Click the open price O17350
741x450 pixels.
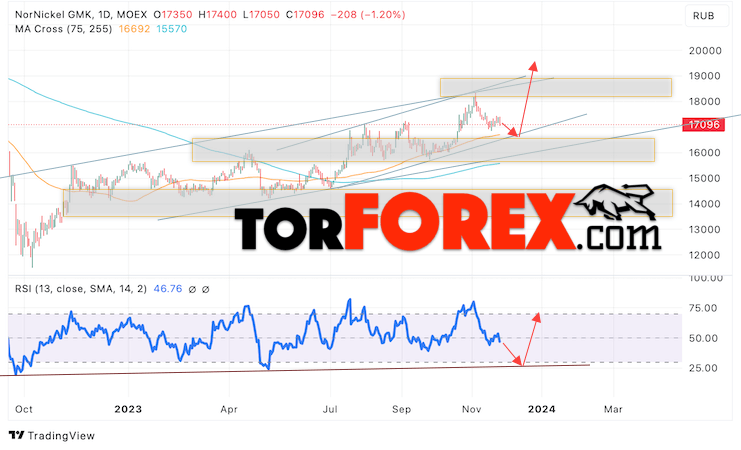point(172,15)
